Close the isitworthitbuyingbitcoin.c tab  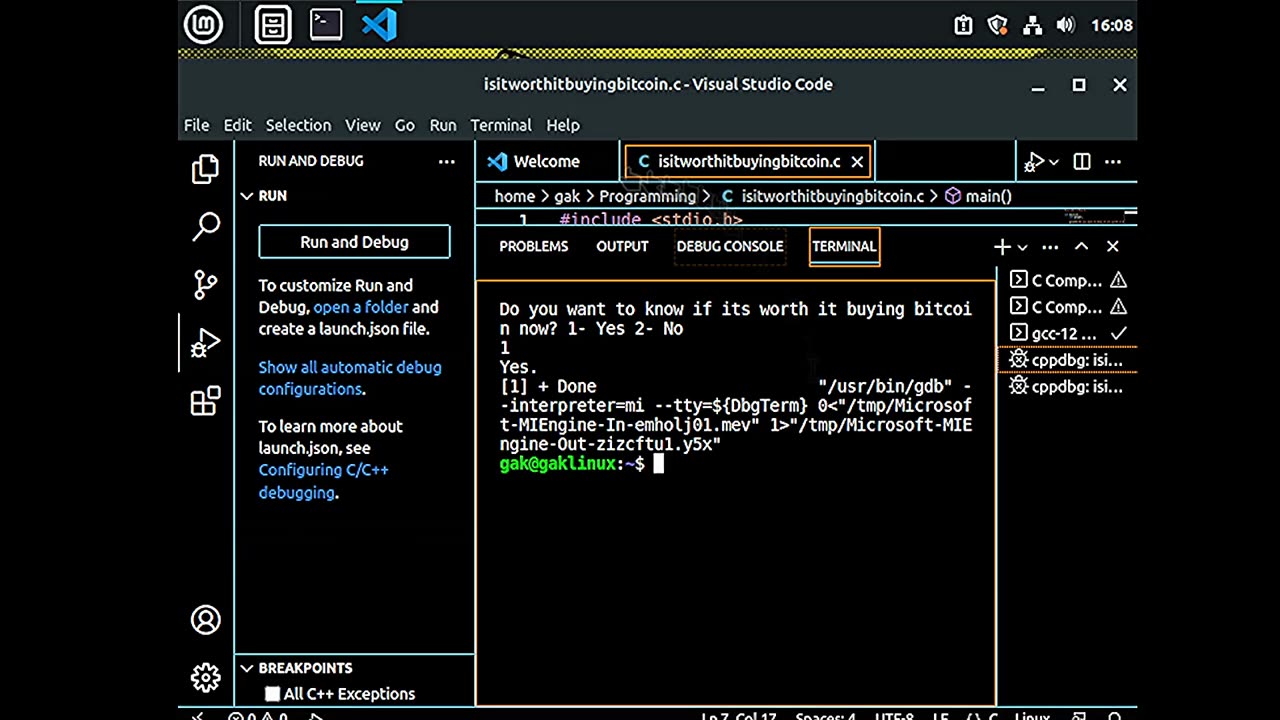[x=857, y=162]
